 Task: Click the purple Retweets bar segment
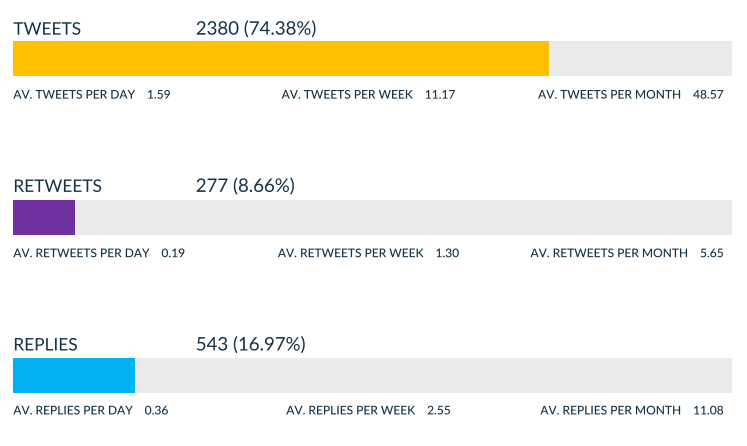click(x=44, y=217)
